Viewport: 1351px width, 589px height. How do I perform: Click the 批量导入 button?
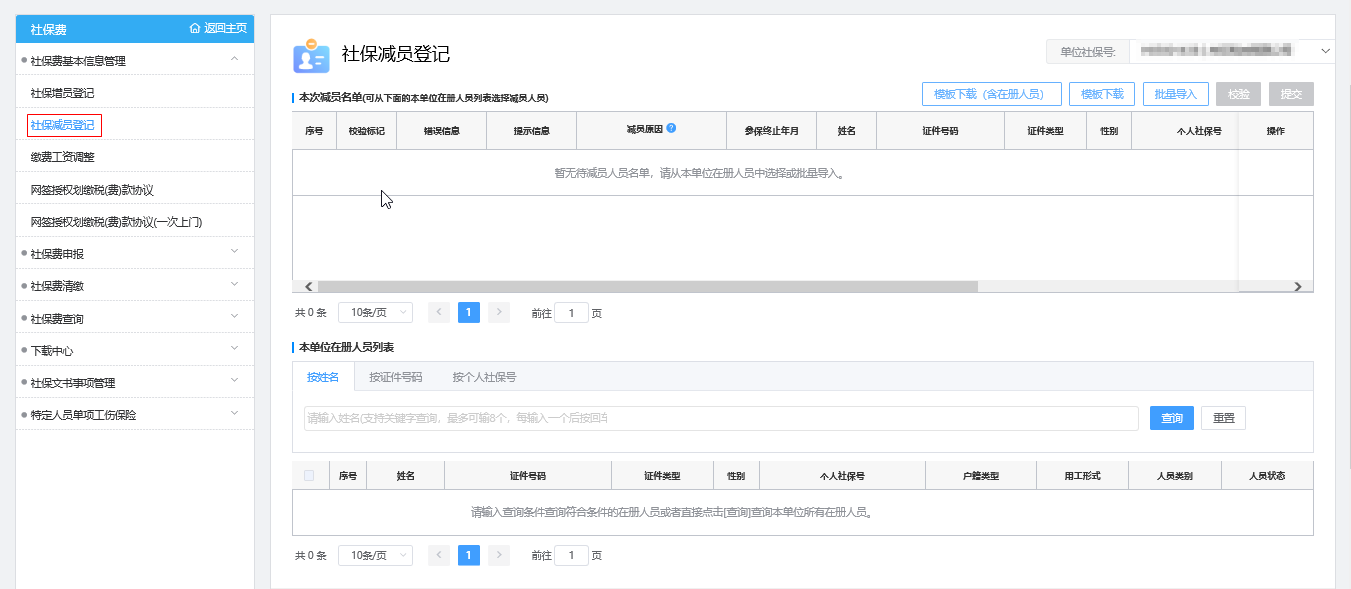point(1175,94)
